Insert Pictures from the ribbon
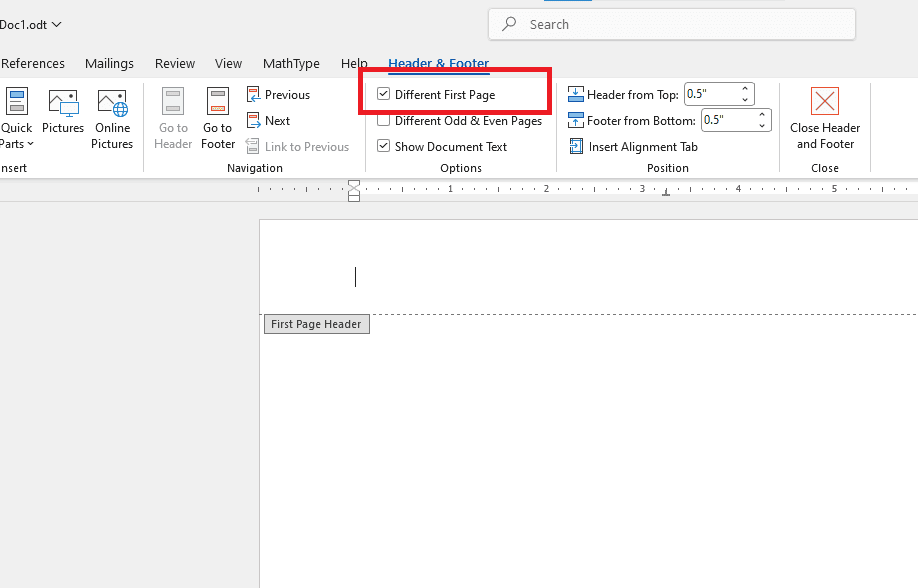Viewport: 918px width, 588px height. (x=63, y=112)
